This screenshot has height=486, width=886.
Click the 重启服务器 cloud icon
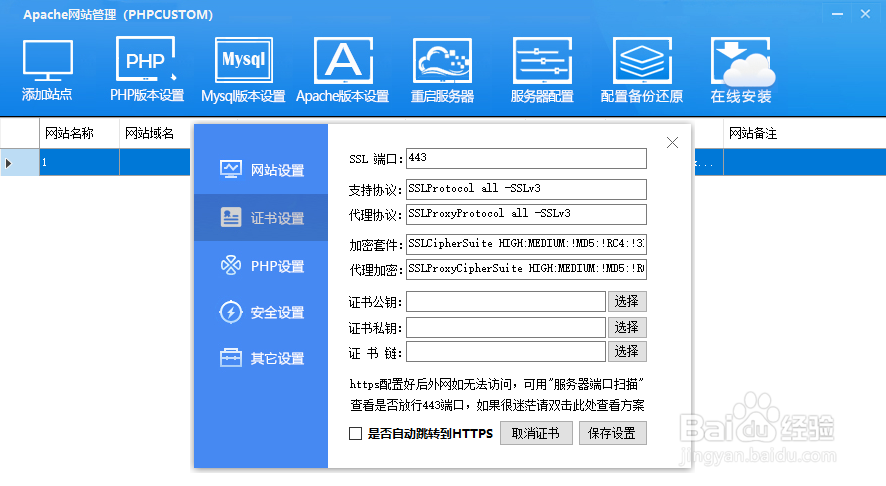tap(442, 60)
